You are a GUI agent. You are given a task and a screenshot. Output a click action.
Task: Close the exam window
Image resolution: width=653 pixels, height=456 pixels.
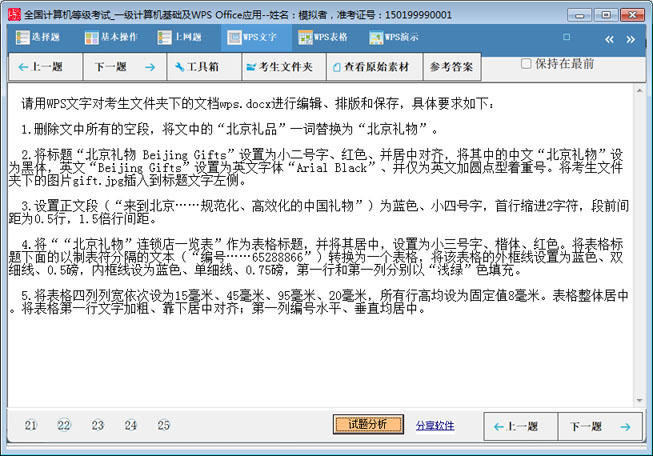632,15
